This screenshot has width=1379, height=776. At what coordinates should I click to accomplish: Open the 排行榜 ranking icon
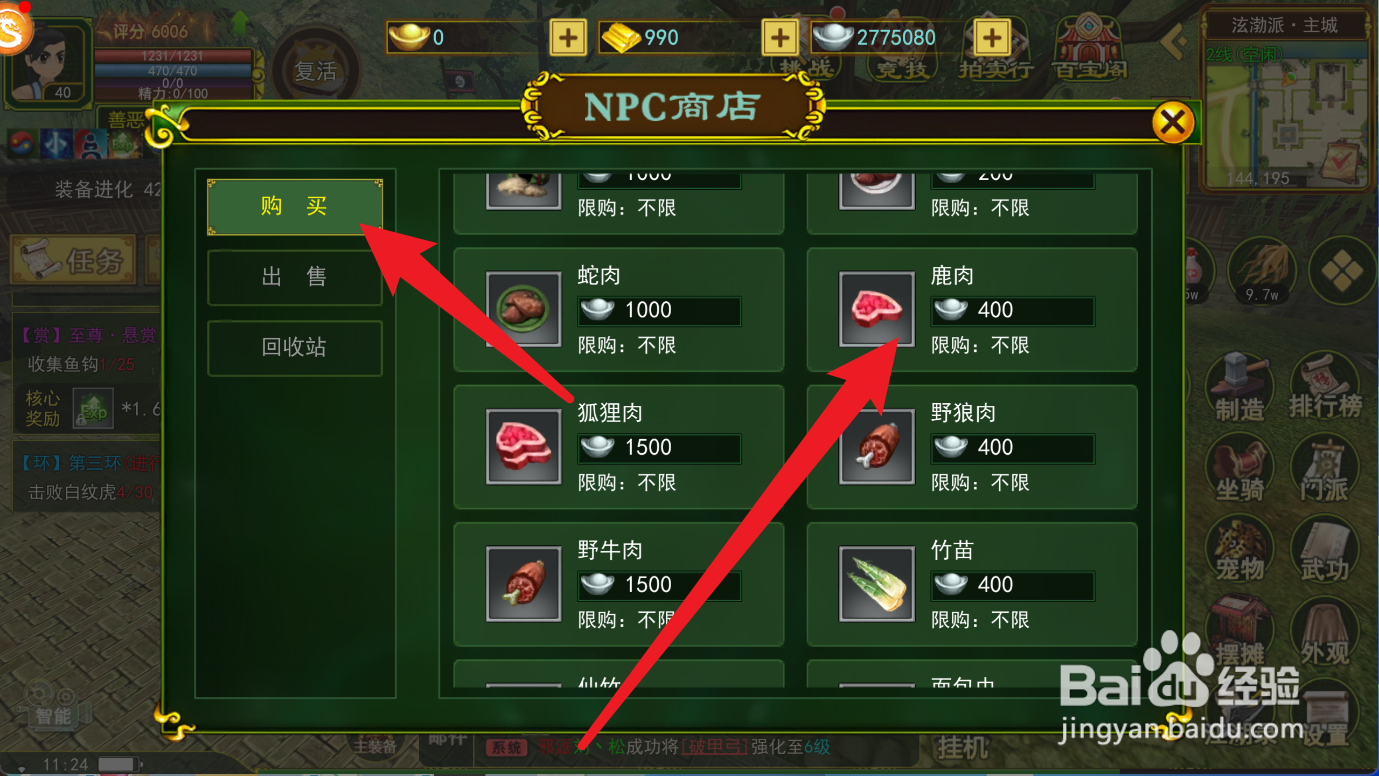tap(1325, 386)
